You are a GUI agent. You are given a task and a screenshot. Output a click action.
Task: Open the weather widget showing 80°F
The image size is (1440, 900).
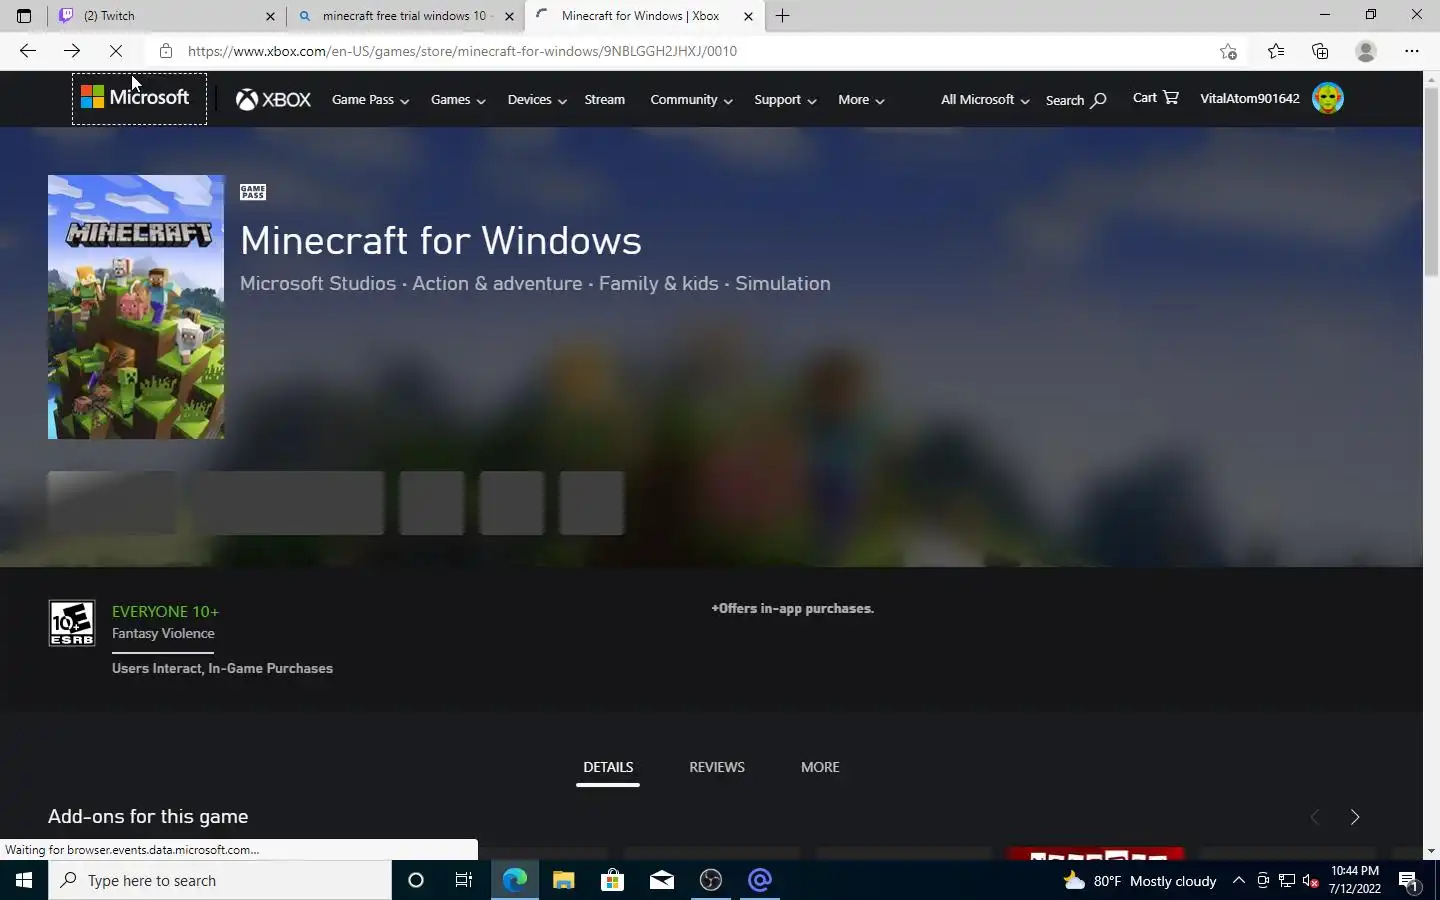point(1141,881)
